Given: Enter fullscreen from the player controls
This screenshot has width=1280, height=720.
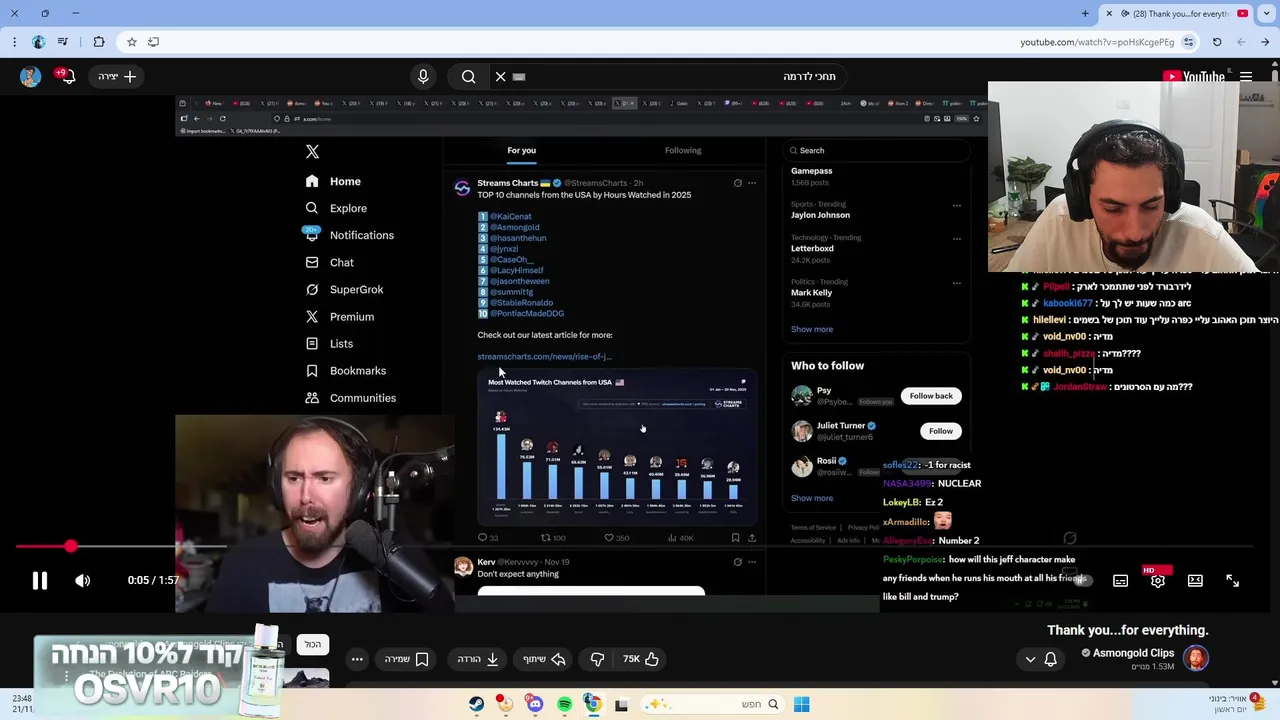Looking at the screenshot, I should pos(1232,581).
